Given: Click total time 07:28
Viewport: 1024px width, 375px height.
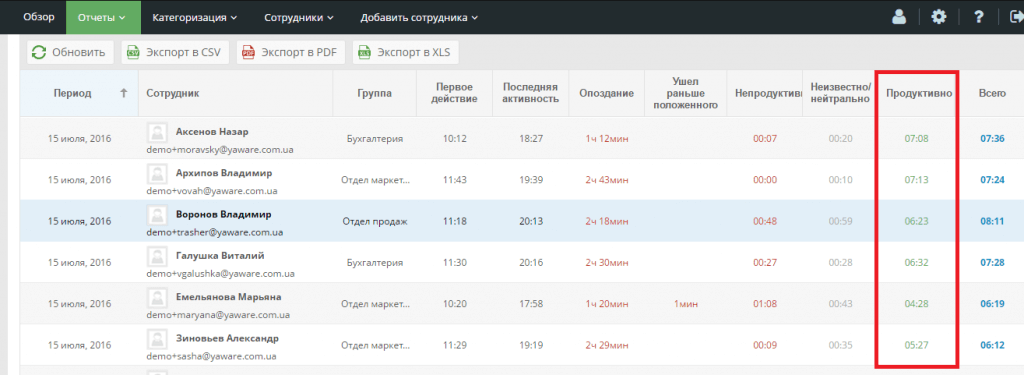Looking at the screenshot, I should (992, 263).
